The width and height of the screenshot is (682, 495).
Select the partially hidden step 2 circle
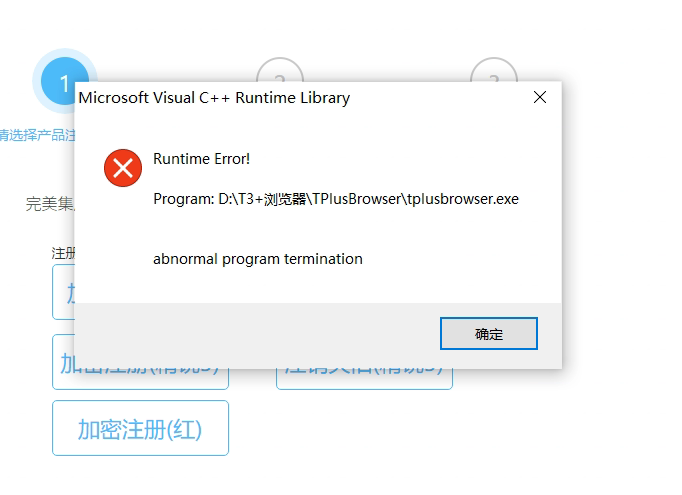click(x=280, y=70)
